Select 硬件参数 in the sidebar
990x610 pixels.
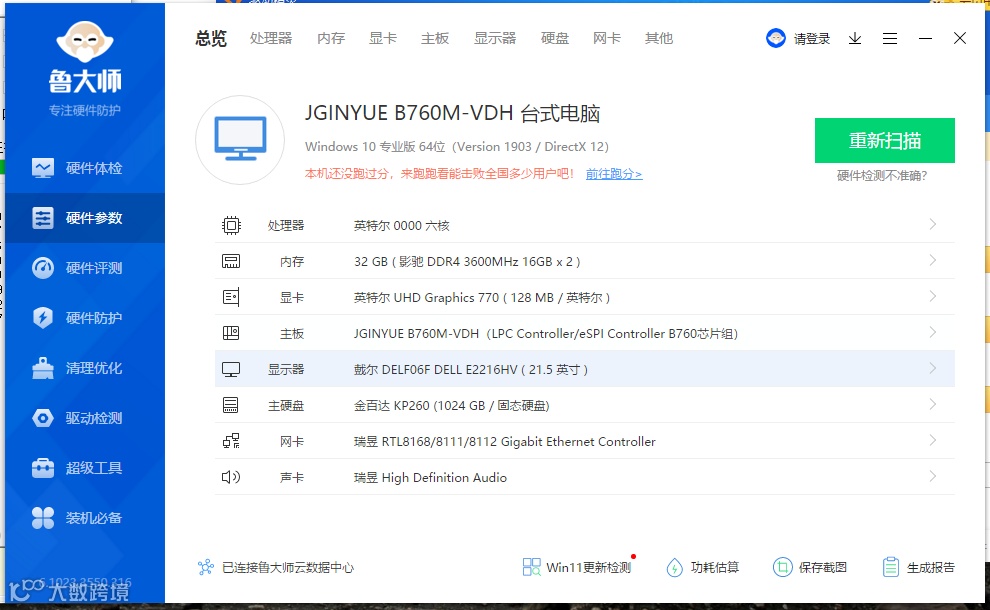point(85,218)
